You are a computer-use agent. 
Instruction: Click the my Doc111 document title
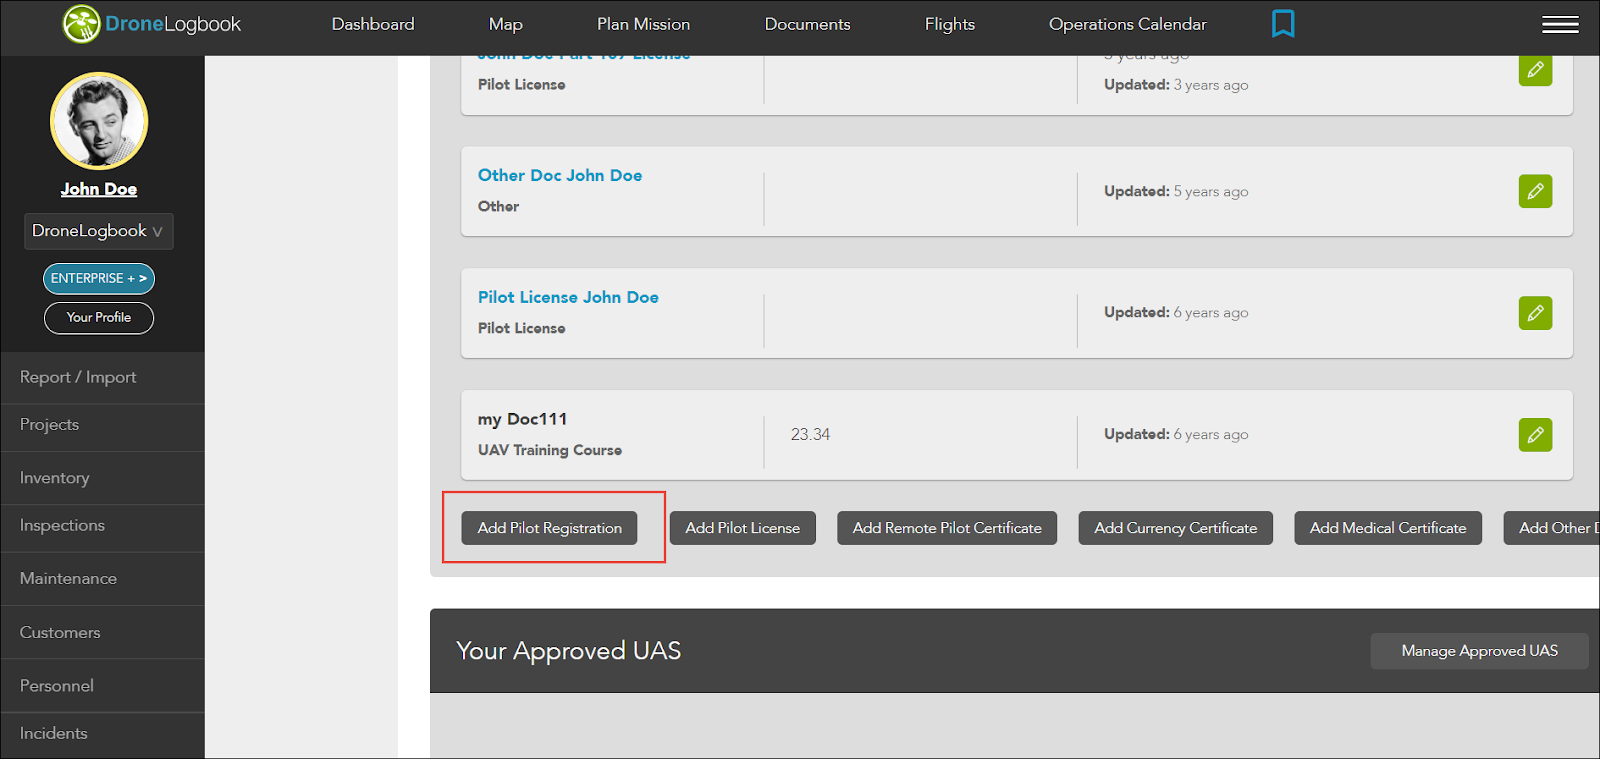[x=522, y=419]
